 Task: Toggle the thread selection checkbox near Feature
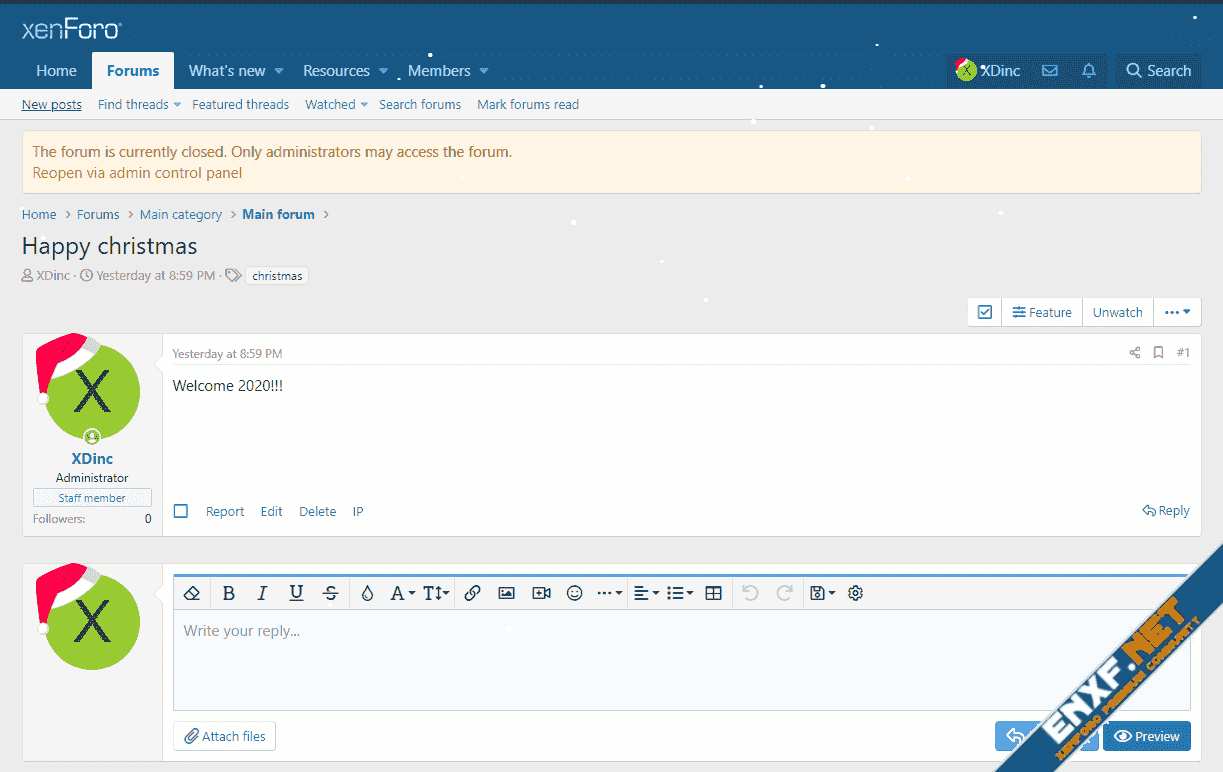[985, 312]
